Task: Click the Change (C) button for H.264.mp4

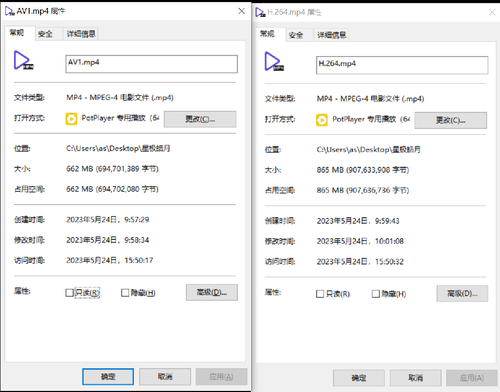Action: 451,120
